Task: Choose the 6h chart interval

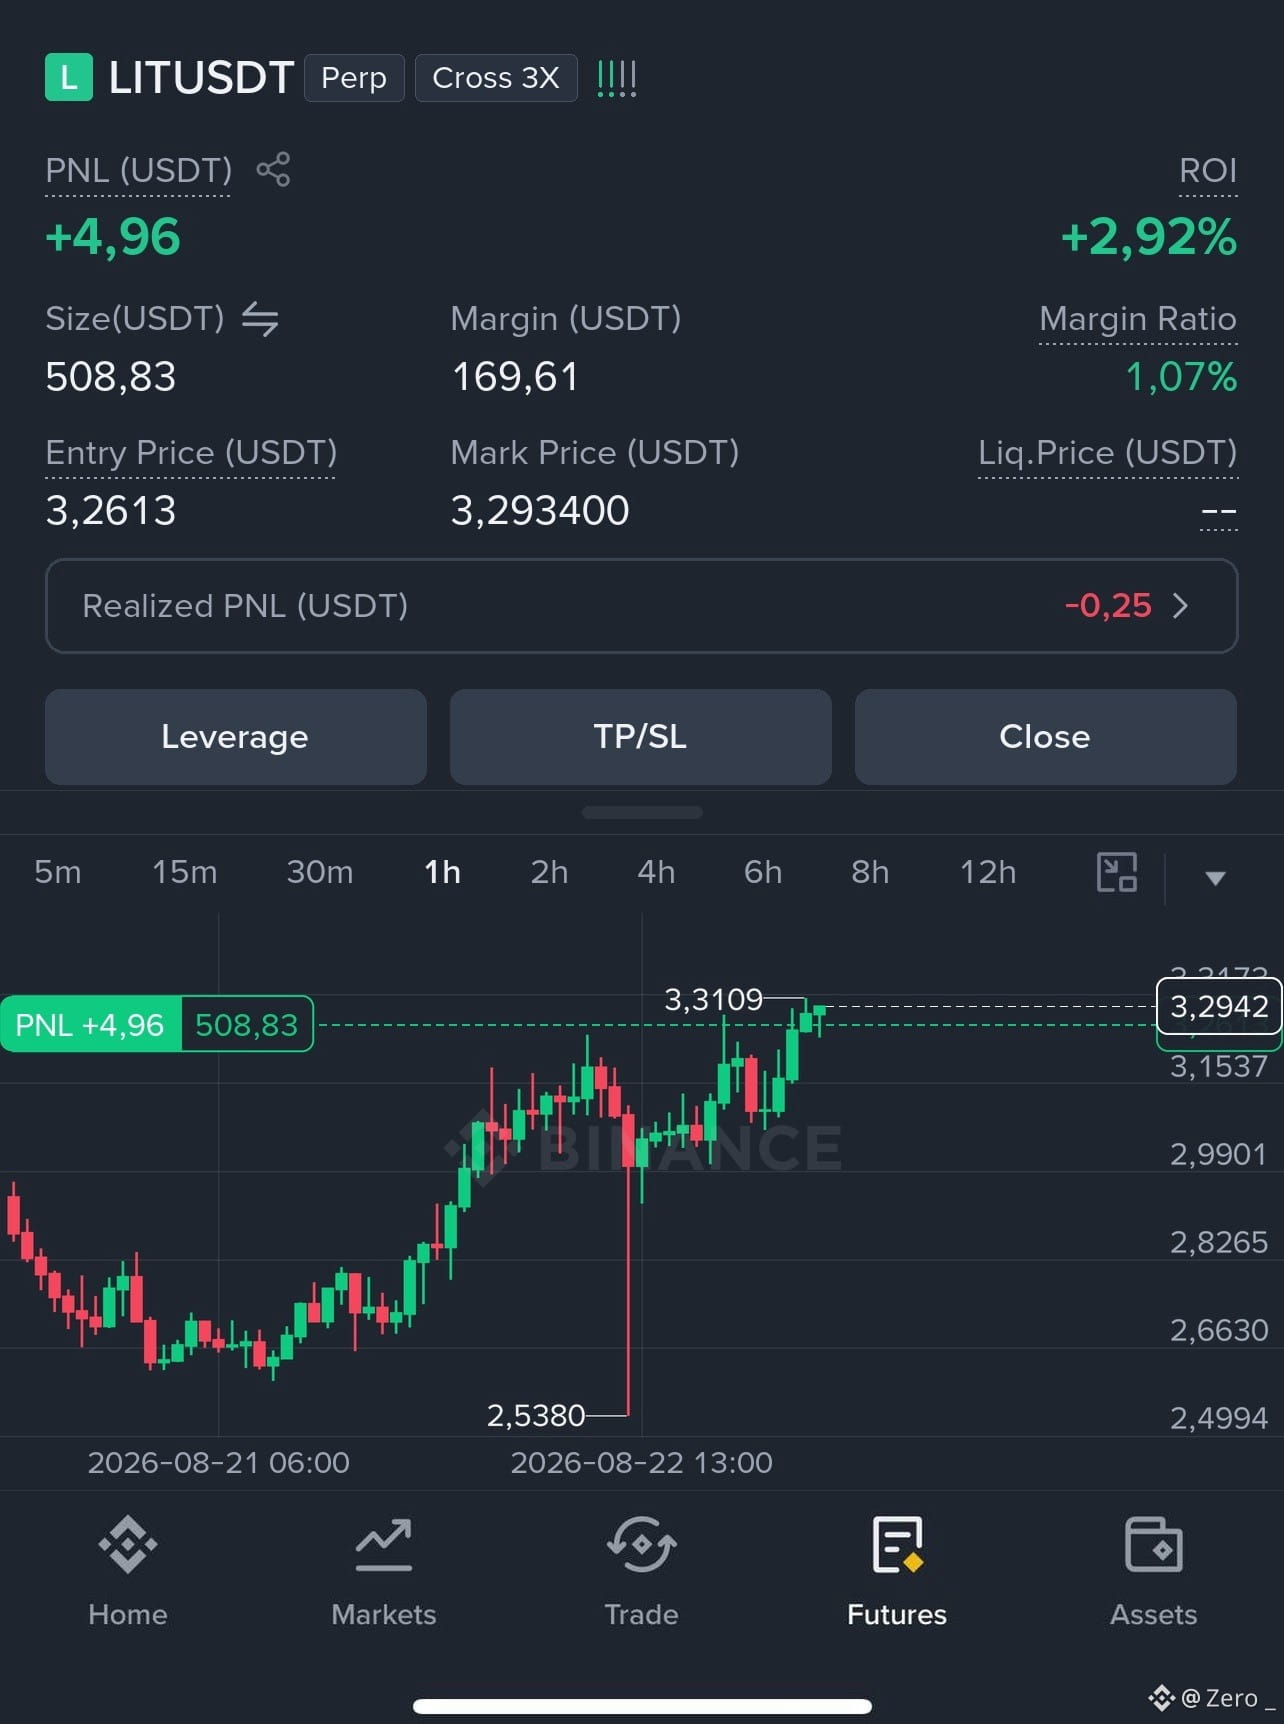Action: (x=763, y=872)
